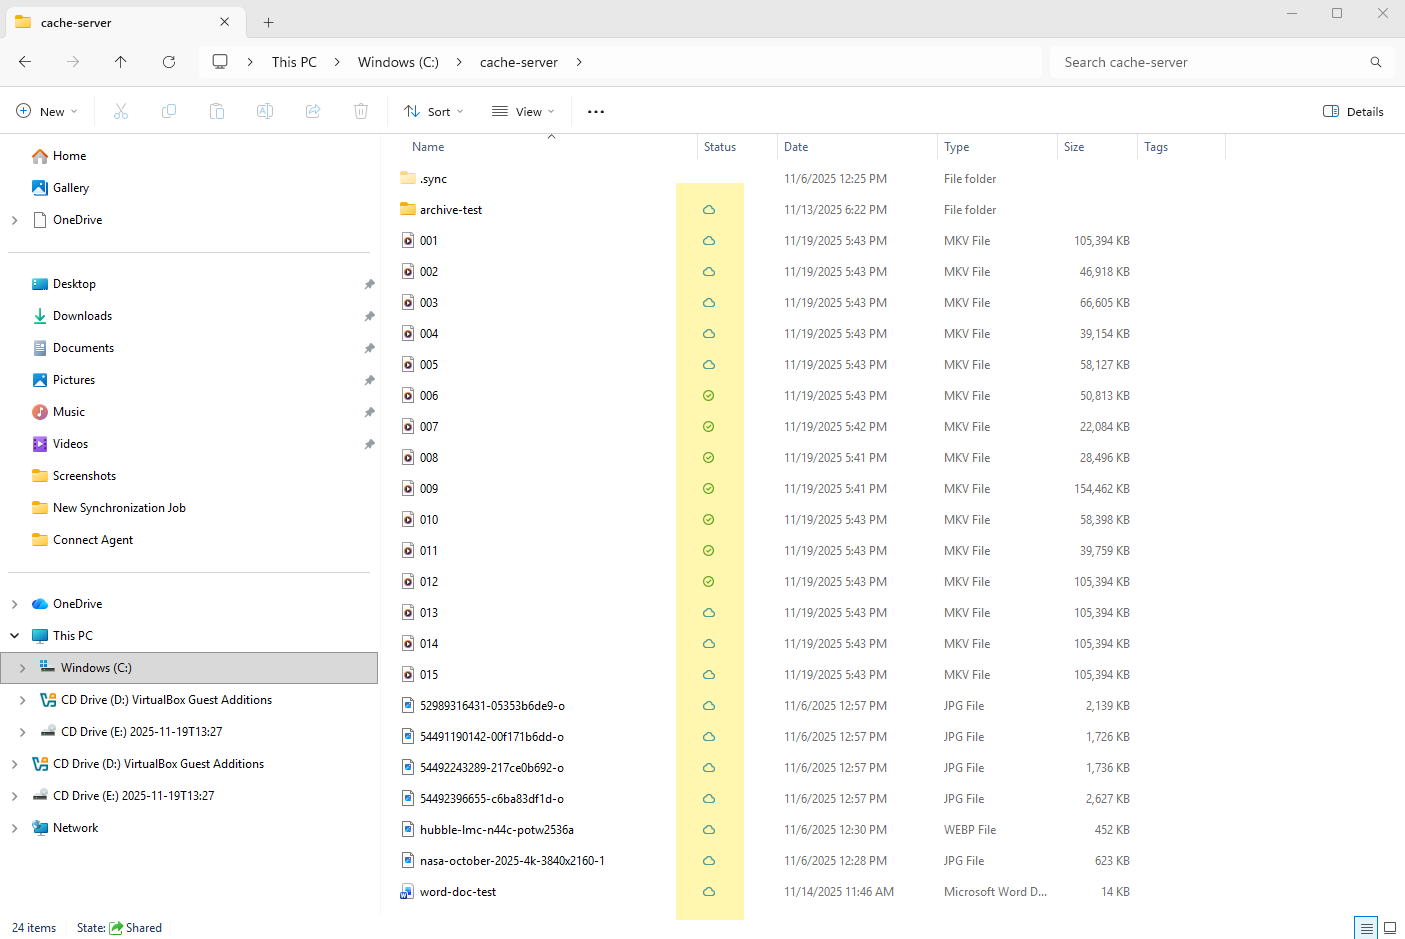Refresh the current folder view
Viewport: 1405px width, 939px height.
[169, 62]
